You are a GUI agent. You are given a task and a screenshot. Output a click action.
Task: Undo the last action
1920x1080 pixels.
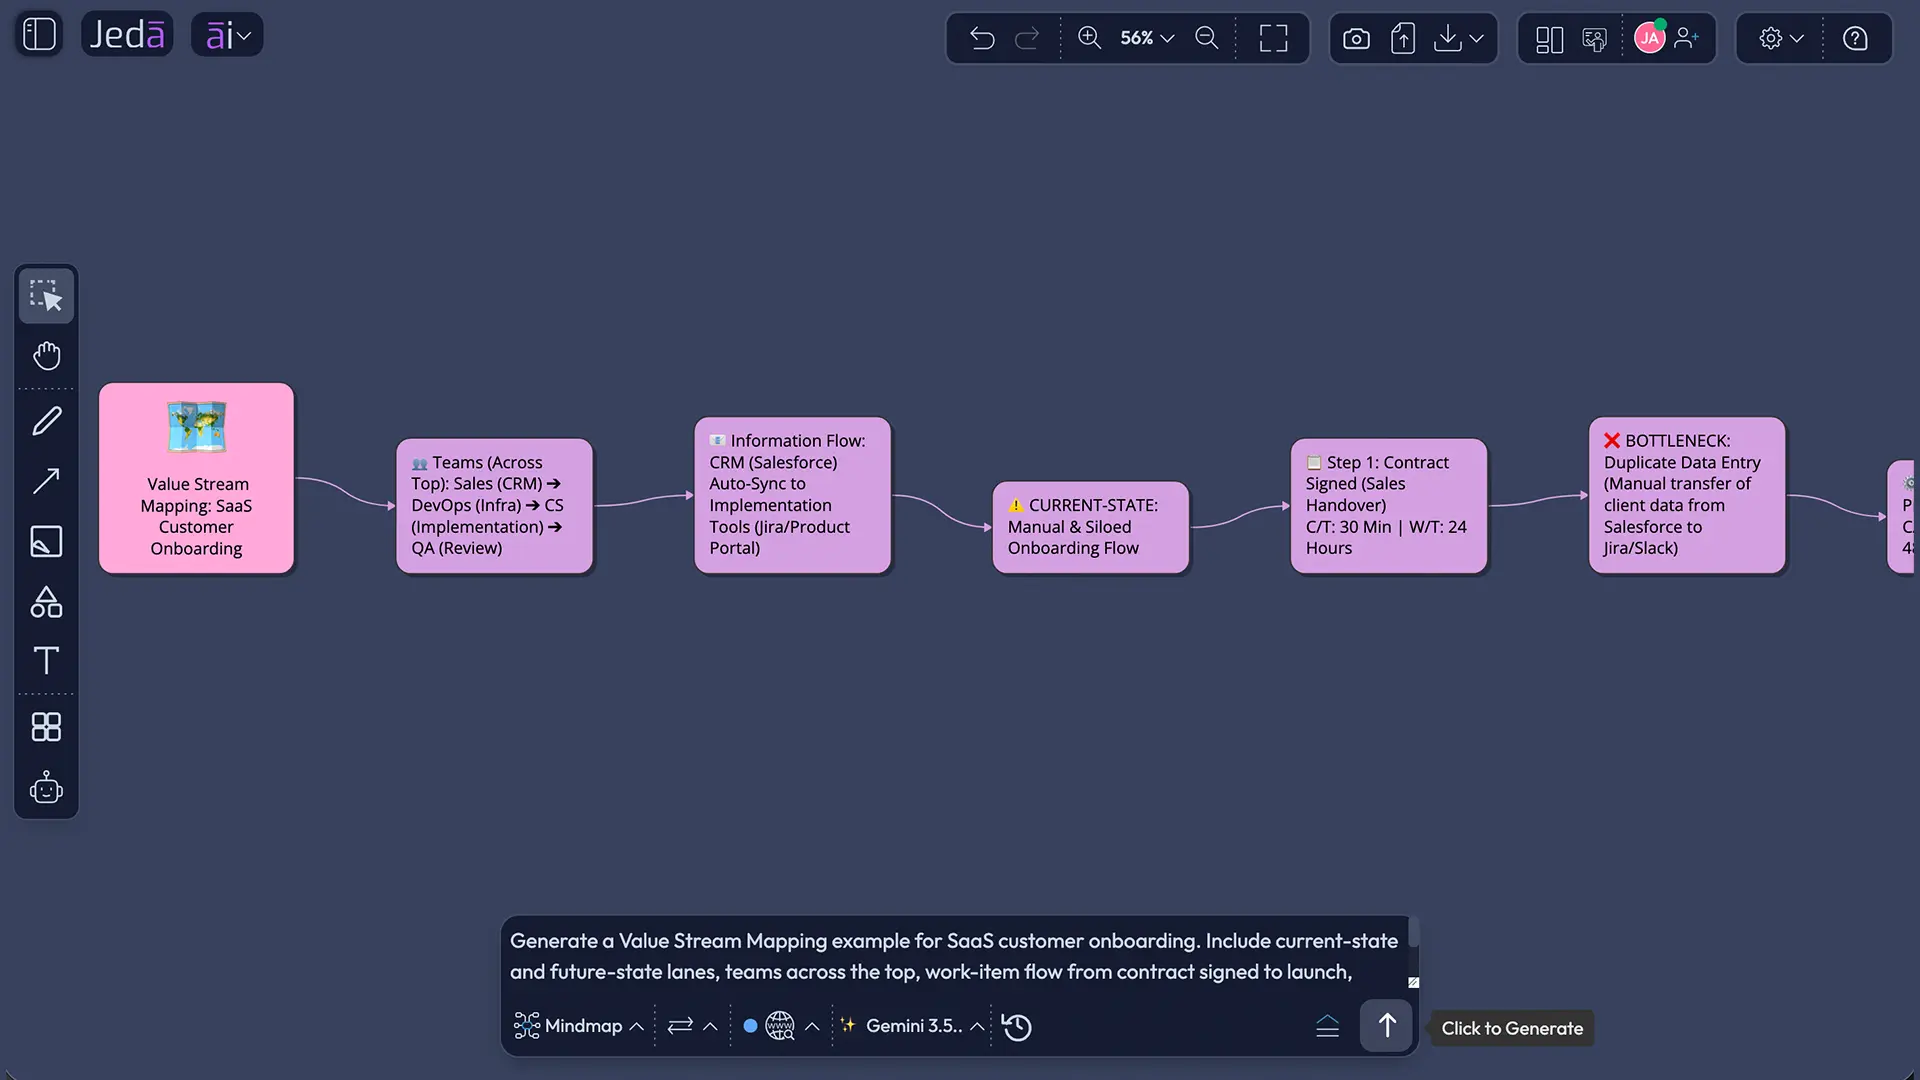click(982, 38)
